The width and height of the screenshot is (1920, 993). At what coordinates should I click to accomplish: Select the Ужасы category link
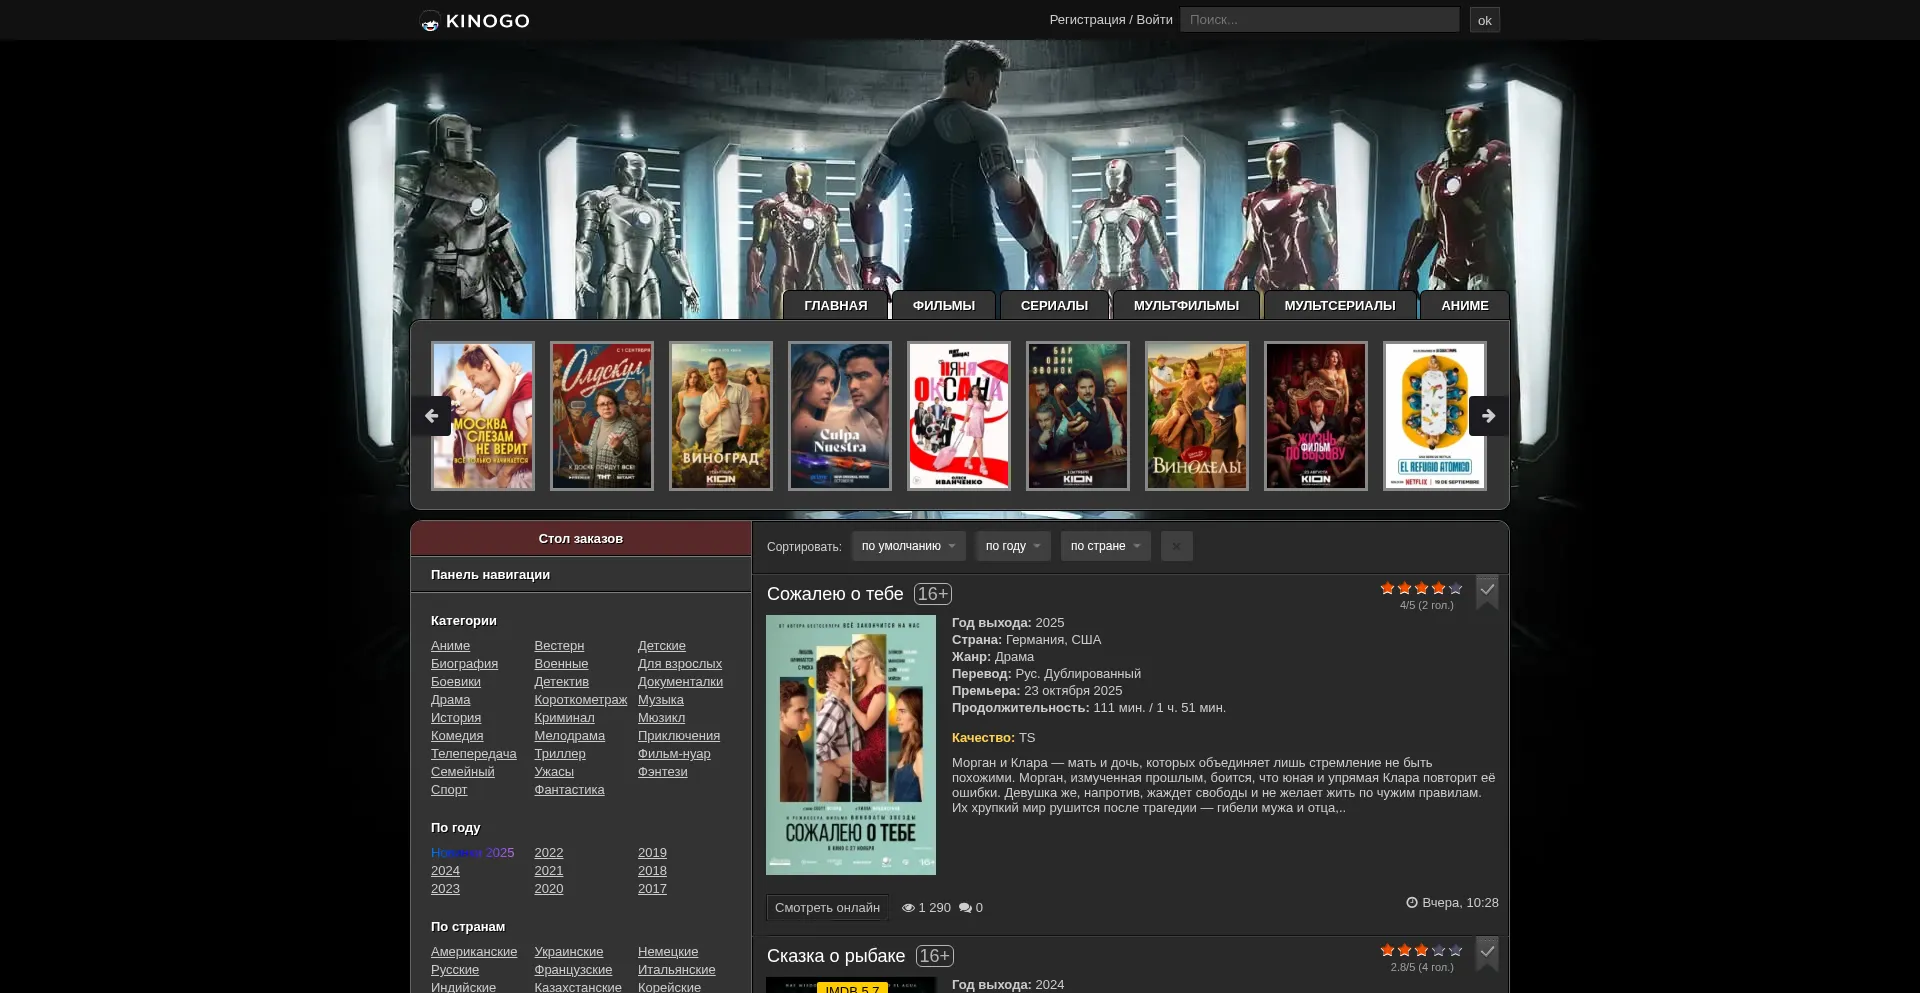[554, 772]
